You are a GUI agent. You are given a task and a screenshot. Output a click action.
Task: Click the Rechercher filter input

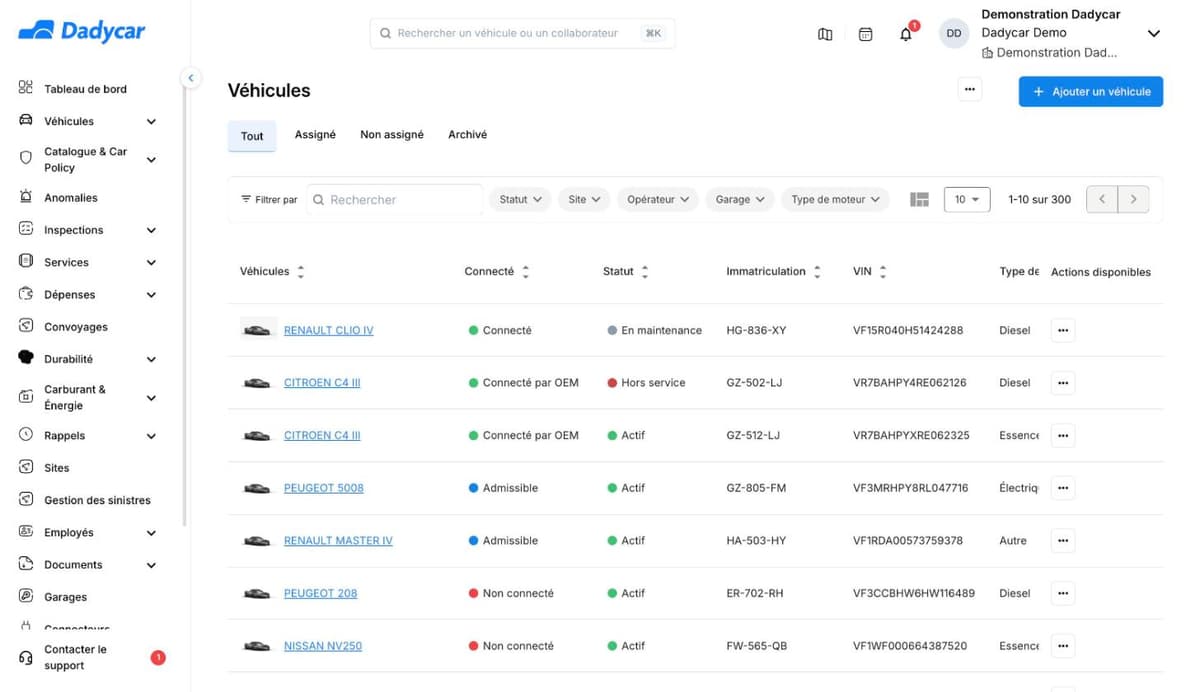pyautogui.click(x=394, y=200)
